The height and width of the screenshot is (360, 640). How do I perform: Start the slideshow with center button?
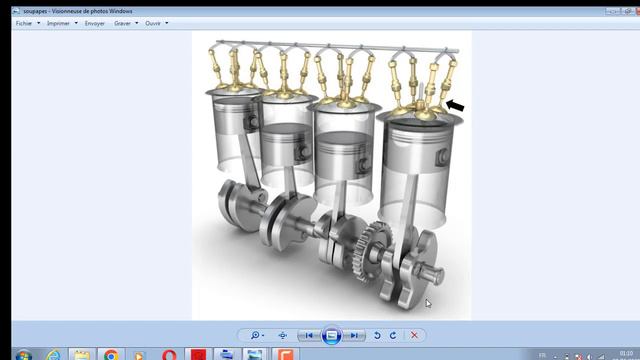coord(331,336)
